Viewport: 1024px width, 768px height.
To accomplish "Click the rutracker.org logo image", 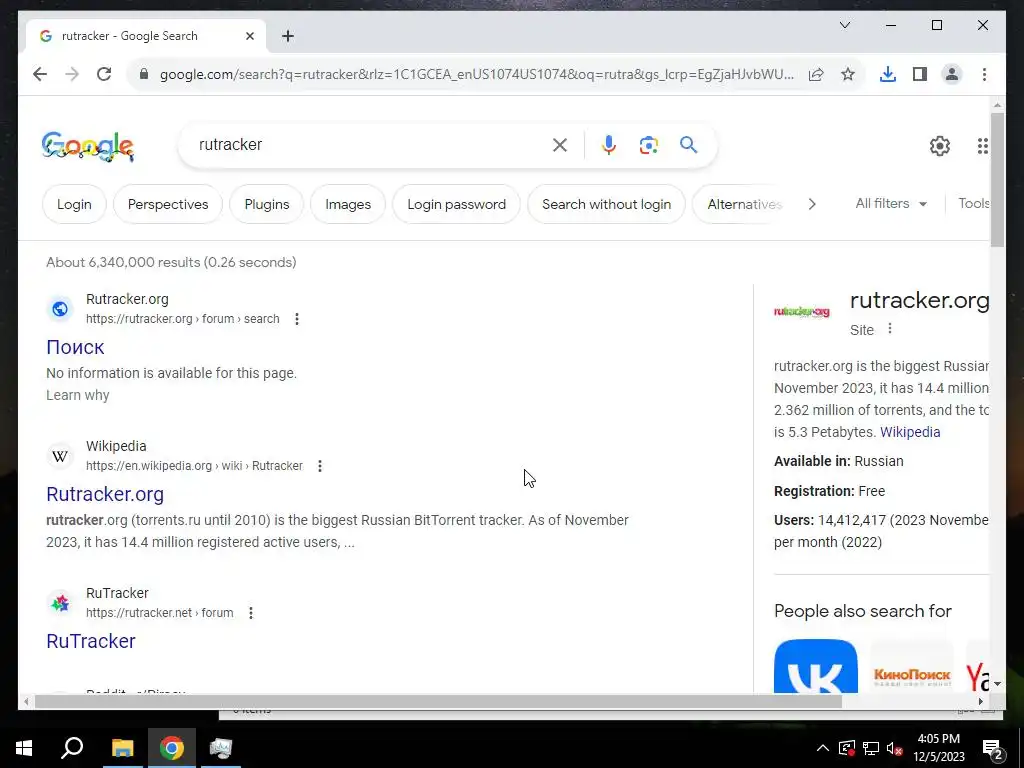I will point(801,312).
